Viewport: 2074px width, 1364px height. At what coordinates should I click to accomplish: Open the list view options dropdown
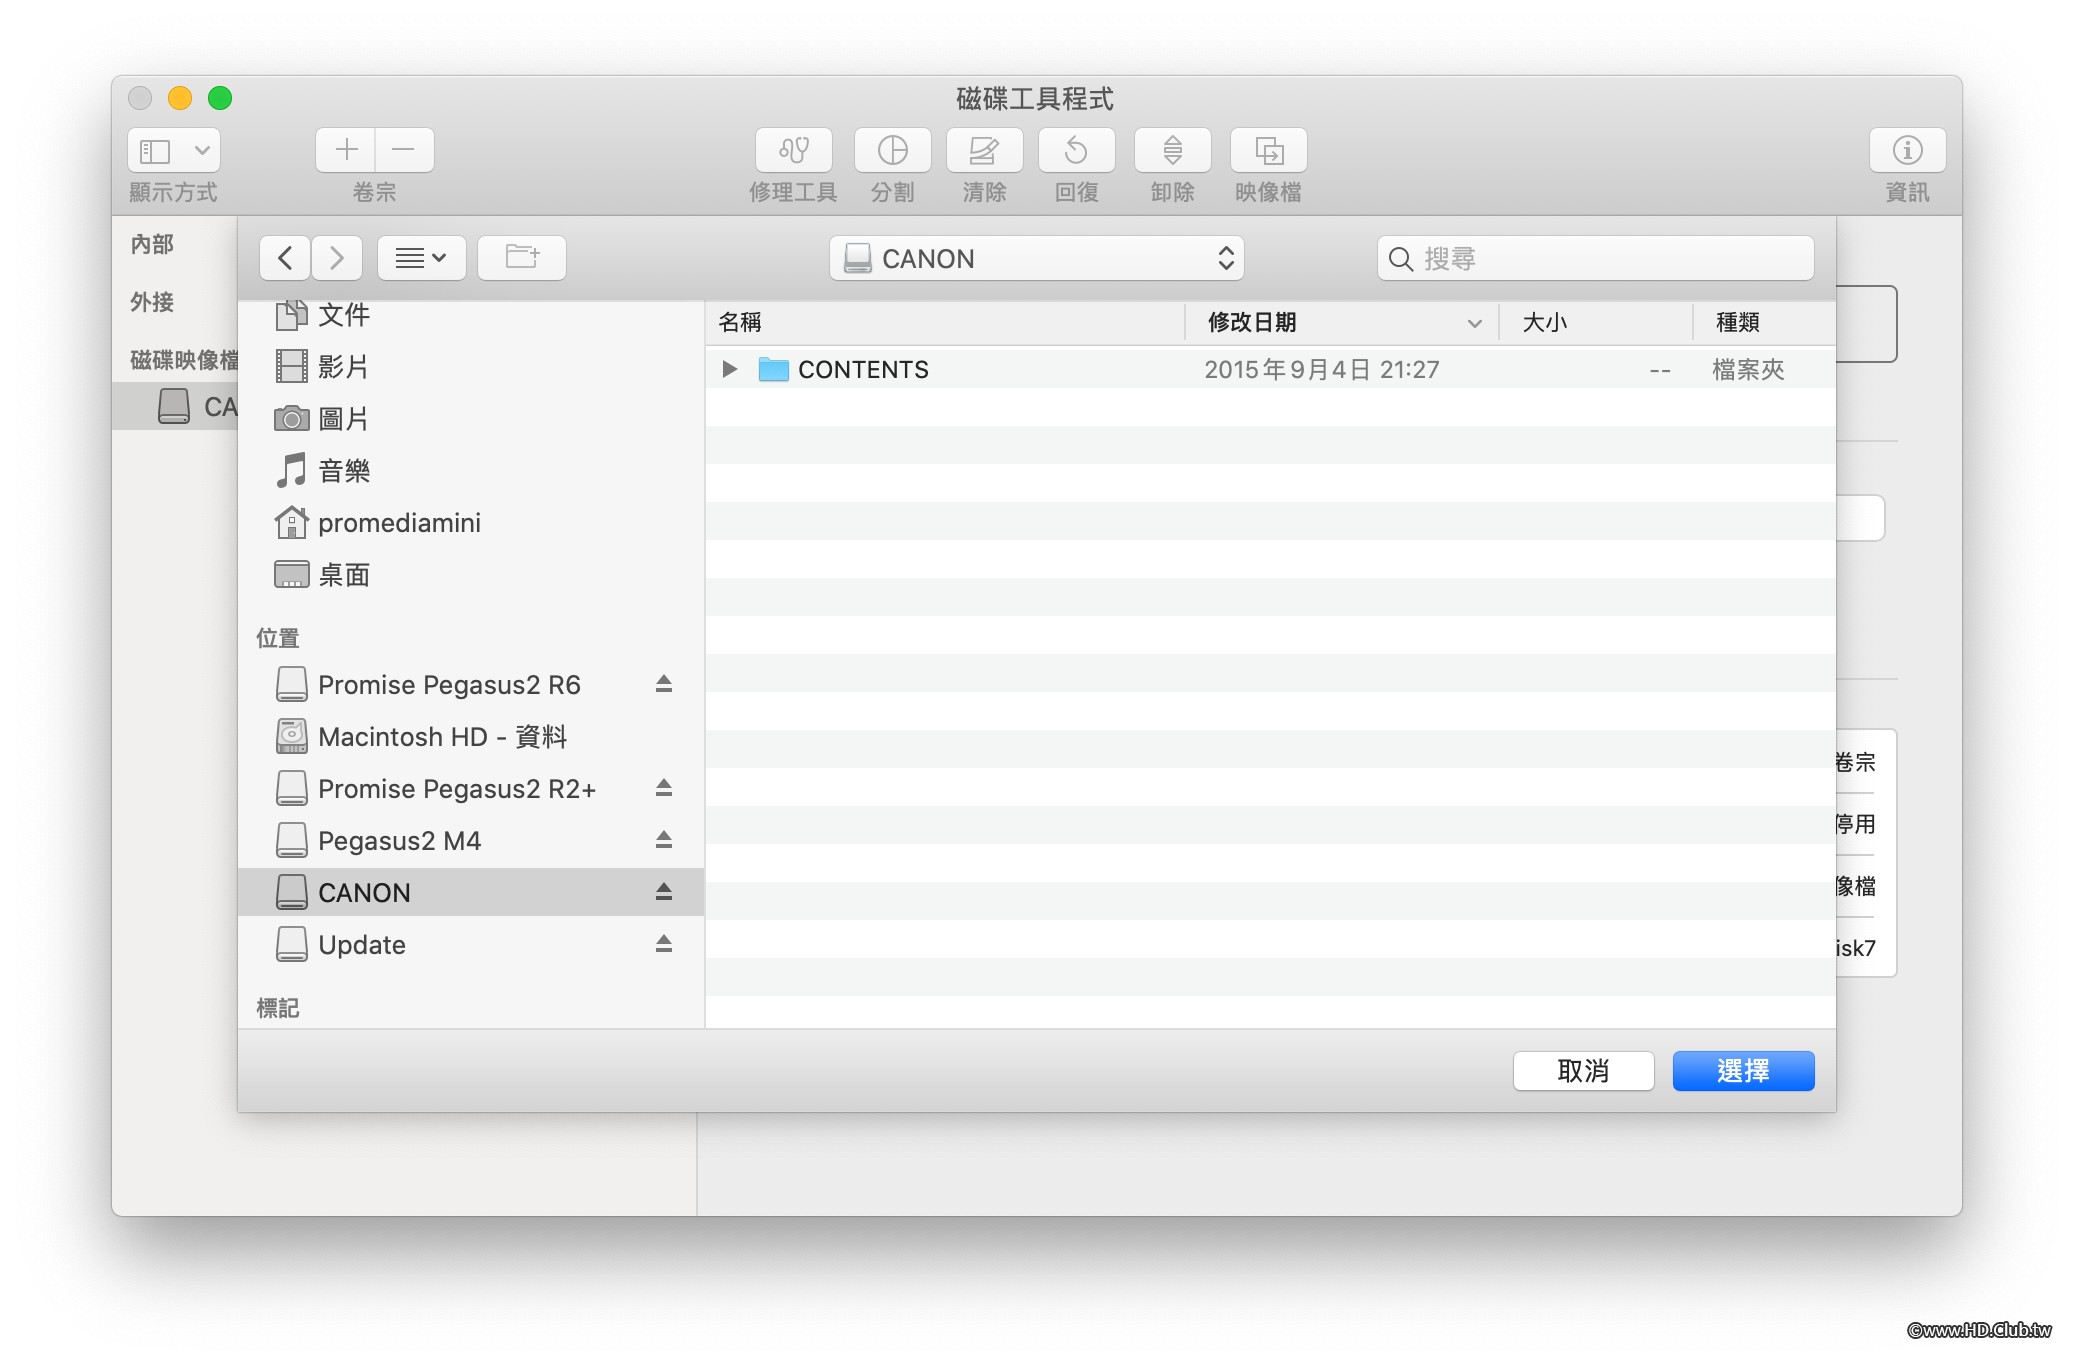(x=421, y=258)
